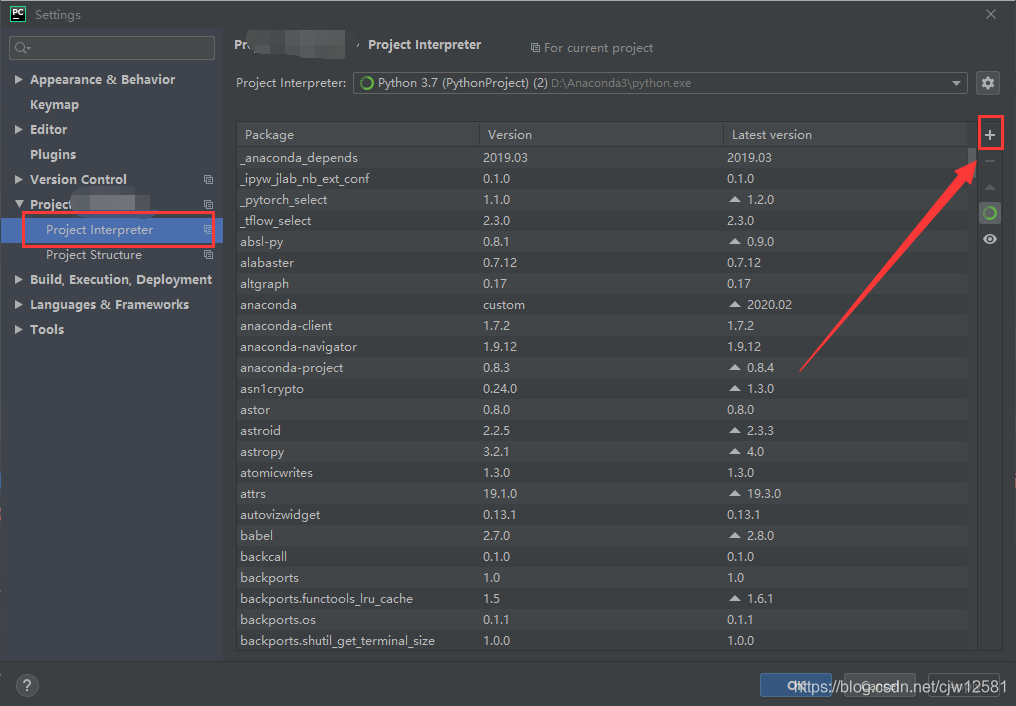Click the help question mark button
Viewport: 1016px width, 706px height.
click(x=27, y=685)
